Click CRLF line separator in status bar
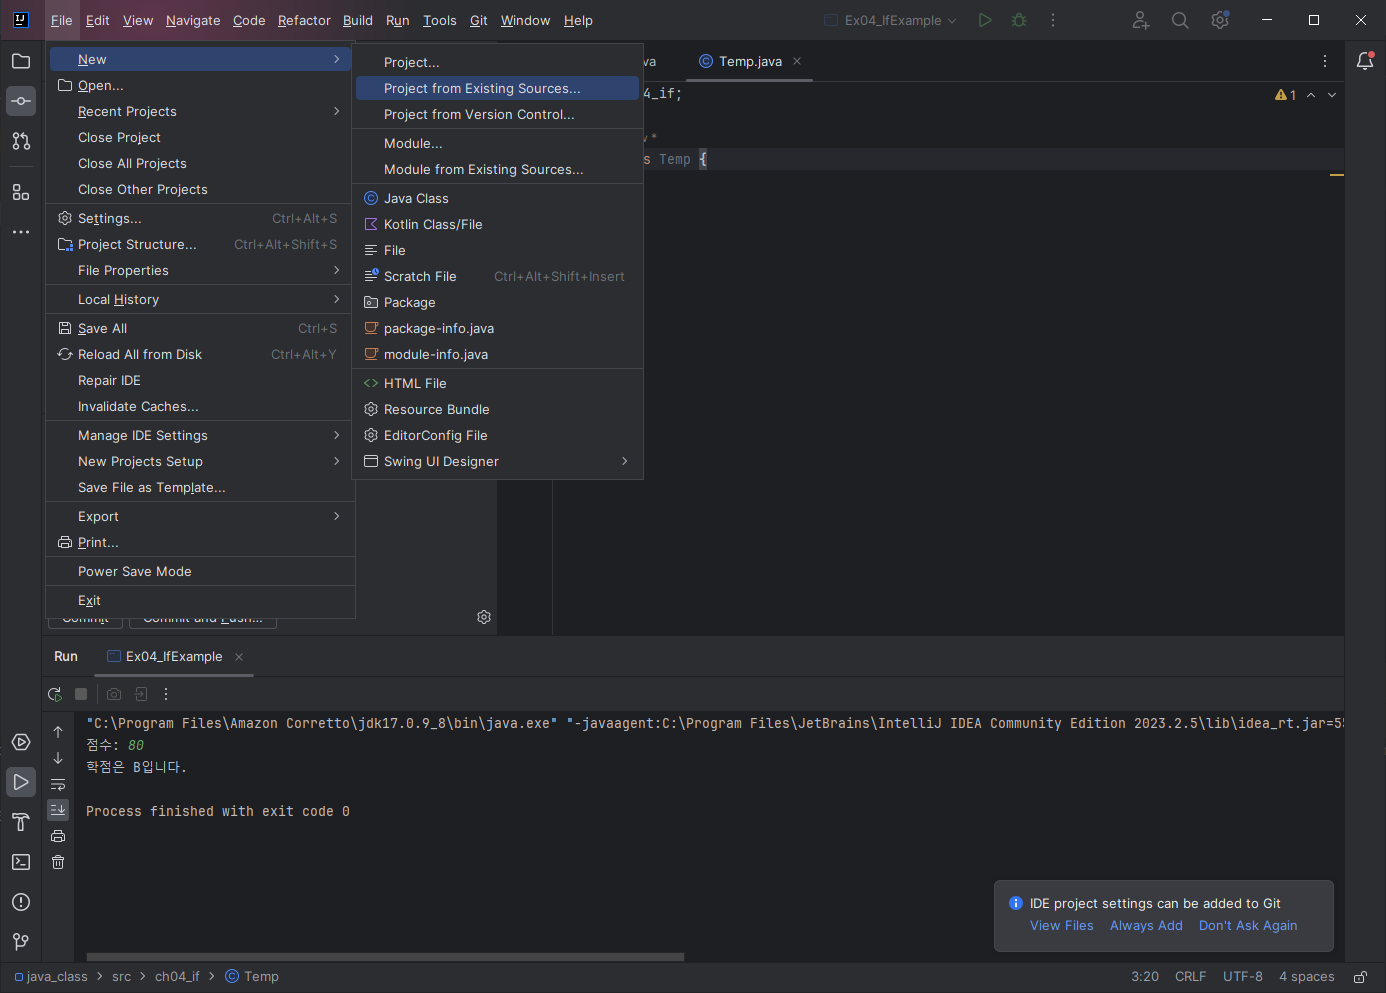This screenshot has height=993, width=1386. coord(1190,977)
